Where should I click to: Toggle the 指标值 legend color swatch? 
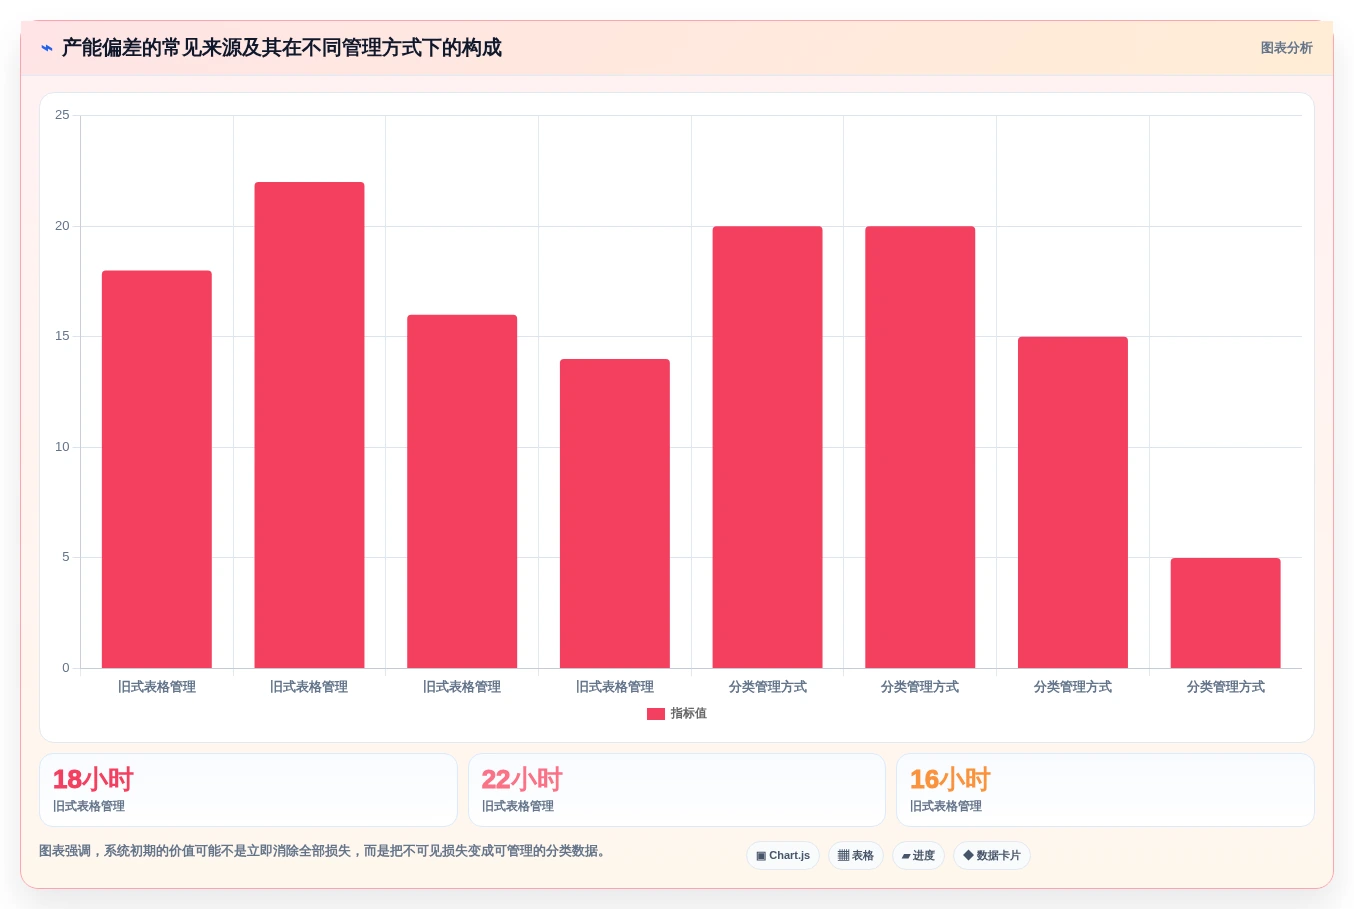[656, 714]
